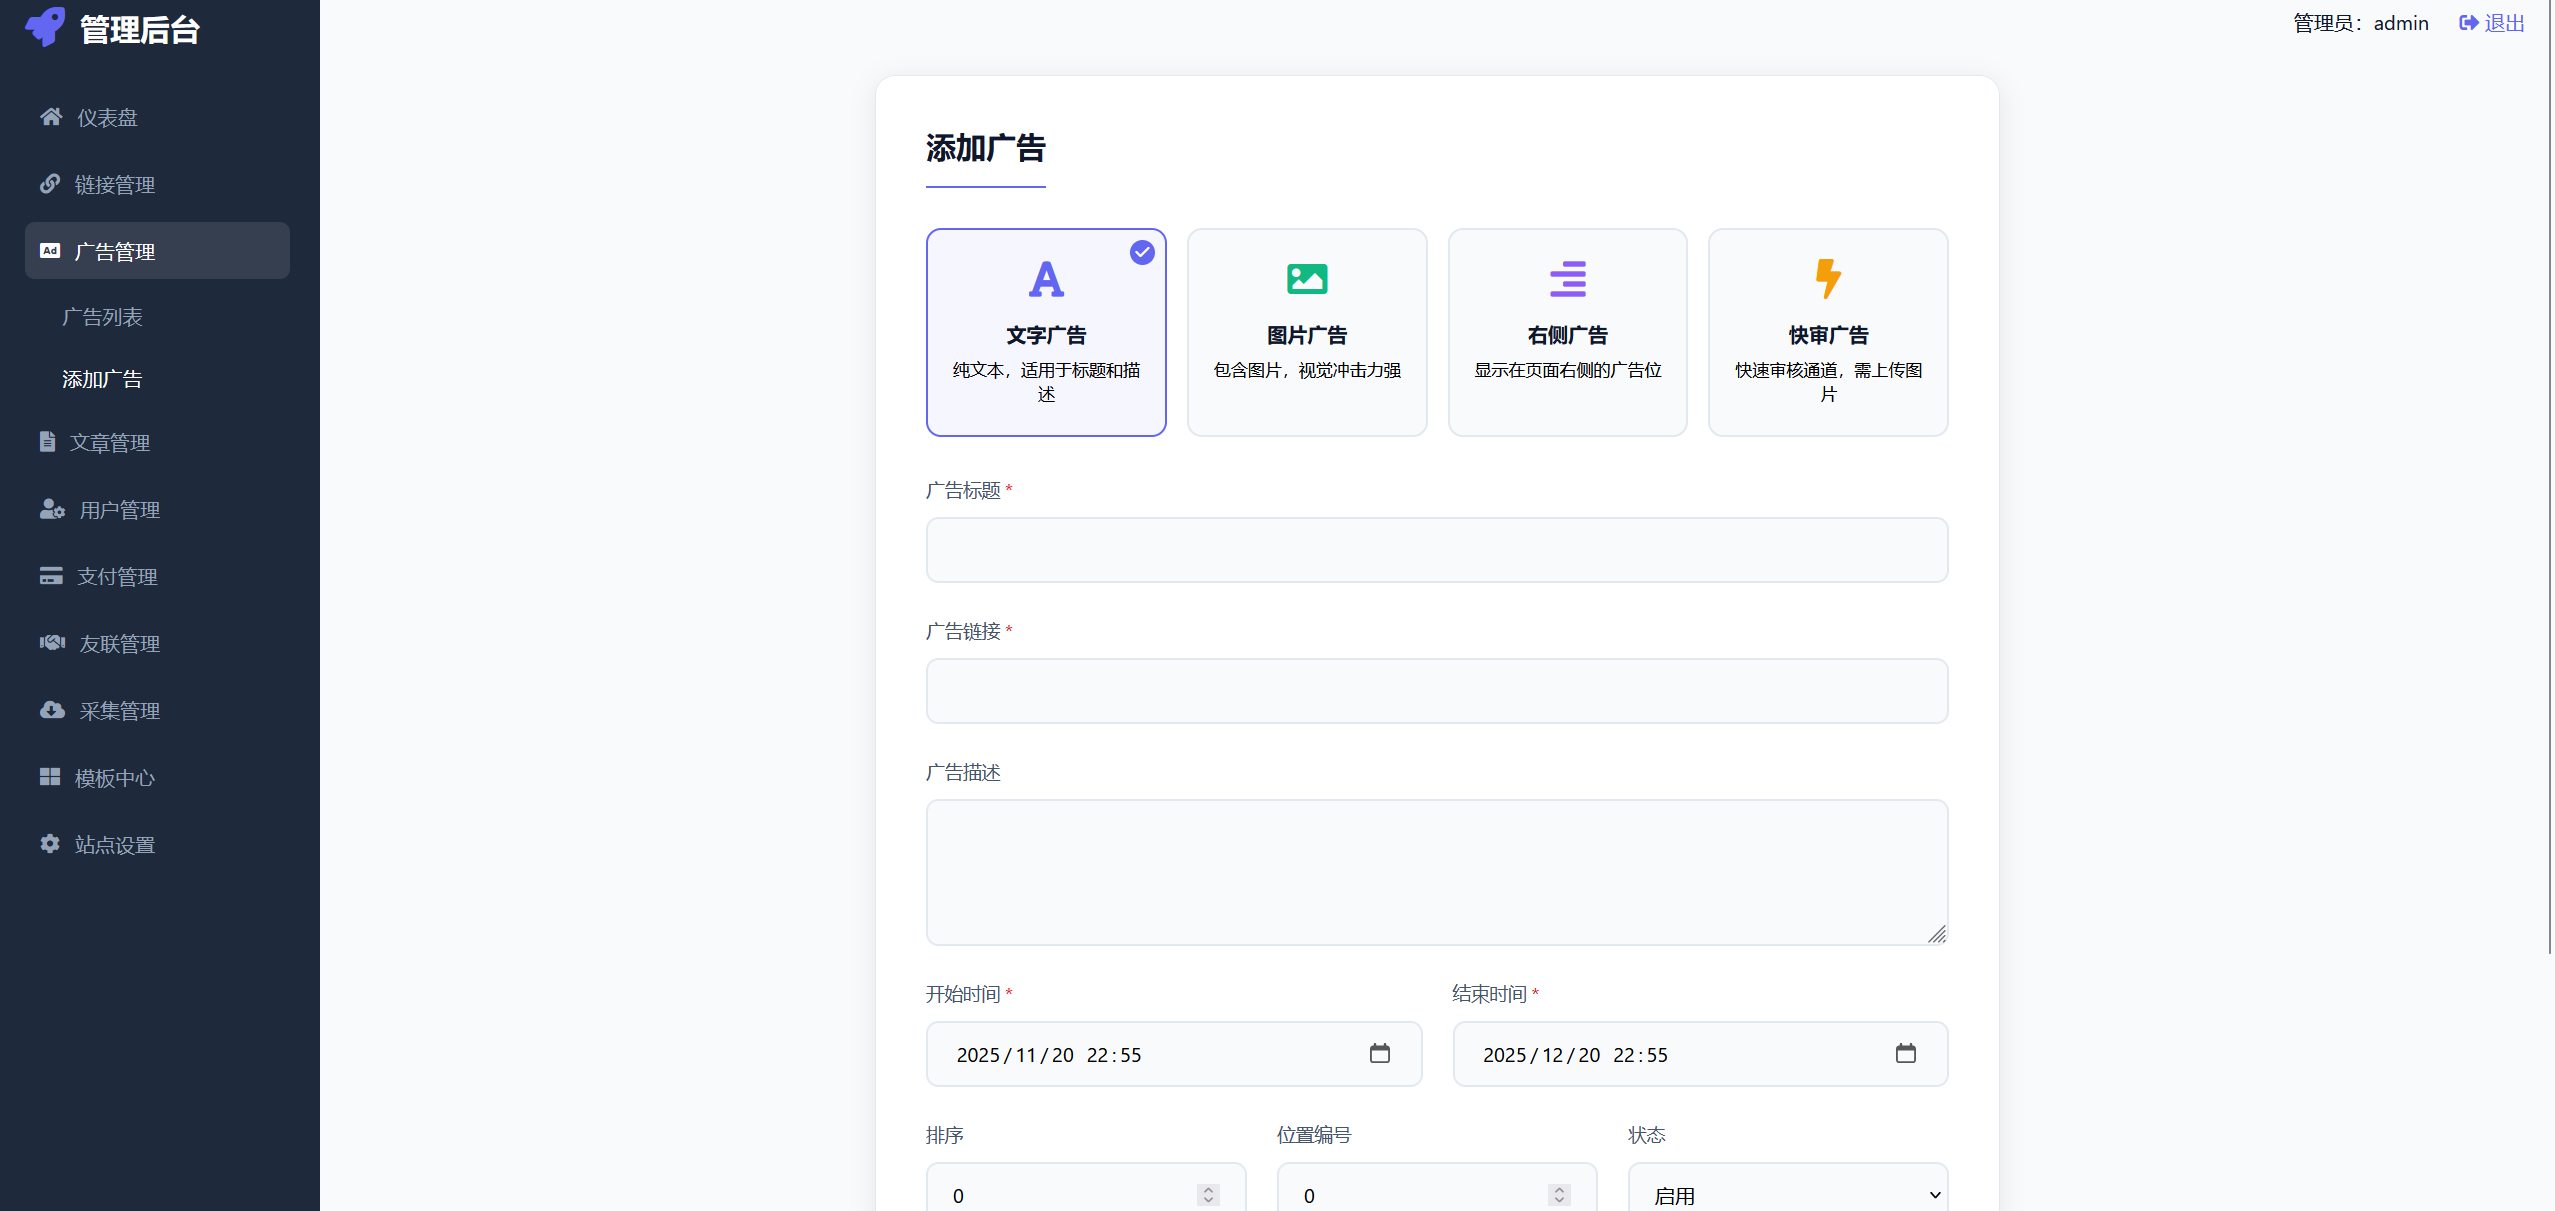Click inside the 广告标题 input field

(x=1435, y=550)
